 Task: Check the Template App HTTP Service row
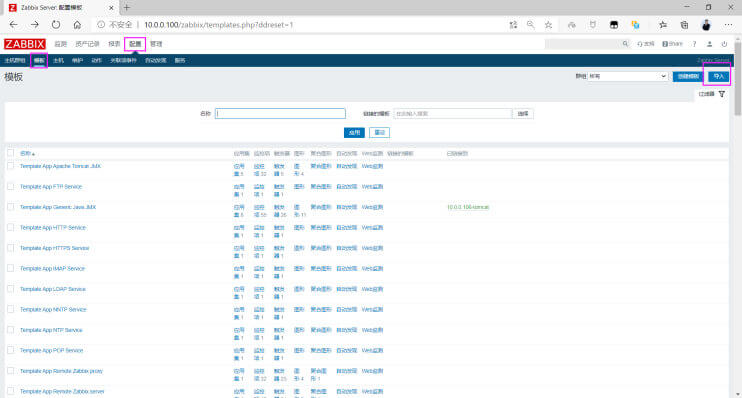(10, 228)
